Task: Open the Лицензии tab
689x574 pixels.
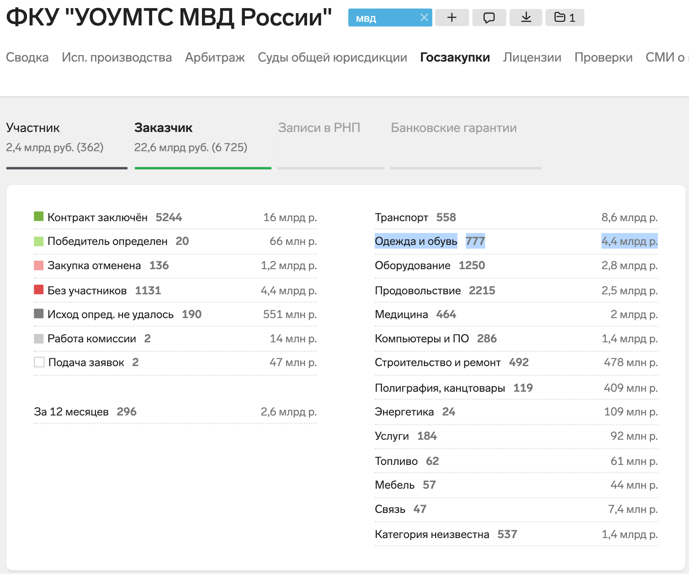Action: (x=532, y=58)
